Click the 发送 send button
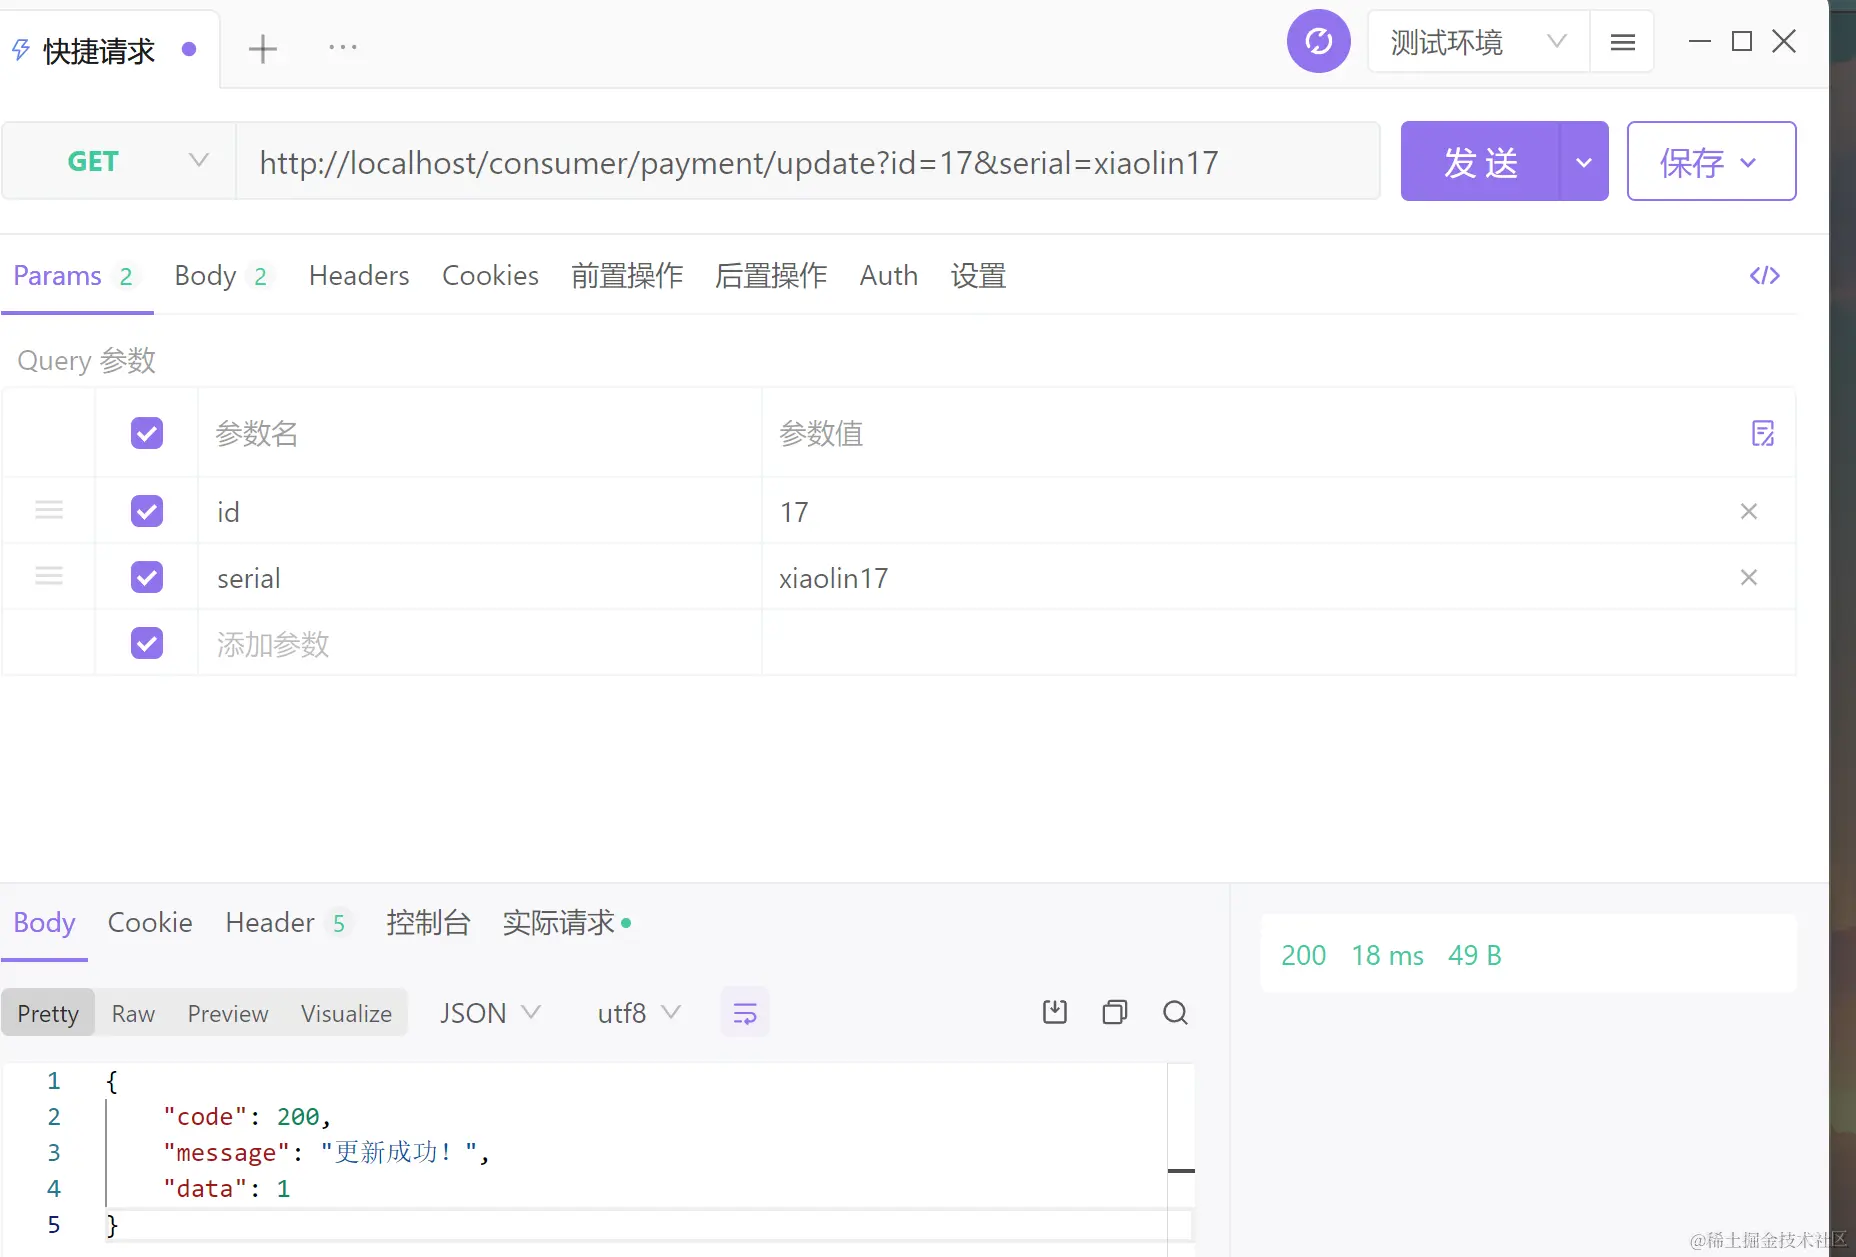The width and height of the screenshot is (1856, 1257). (1480, 161)
